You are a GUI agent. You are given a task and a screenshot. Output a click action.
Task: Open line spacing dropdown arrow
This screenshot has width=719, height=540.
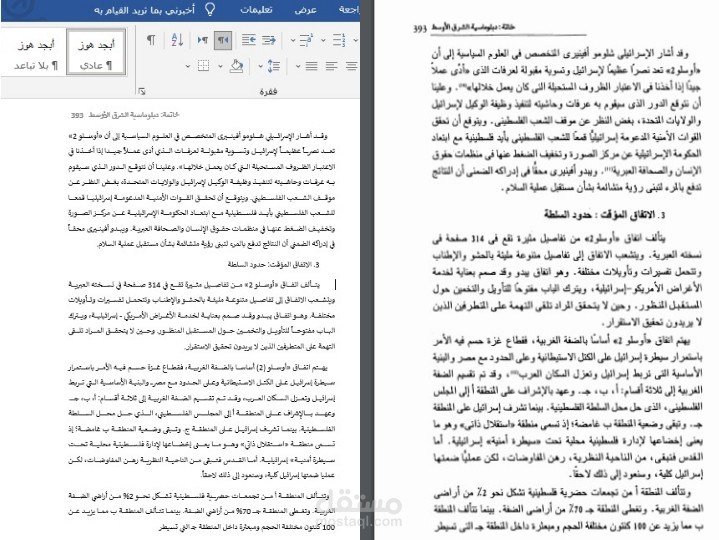pos(260,66)
